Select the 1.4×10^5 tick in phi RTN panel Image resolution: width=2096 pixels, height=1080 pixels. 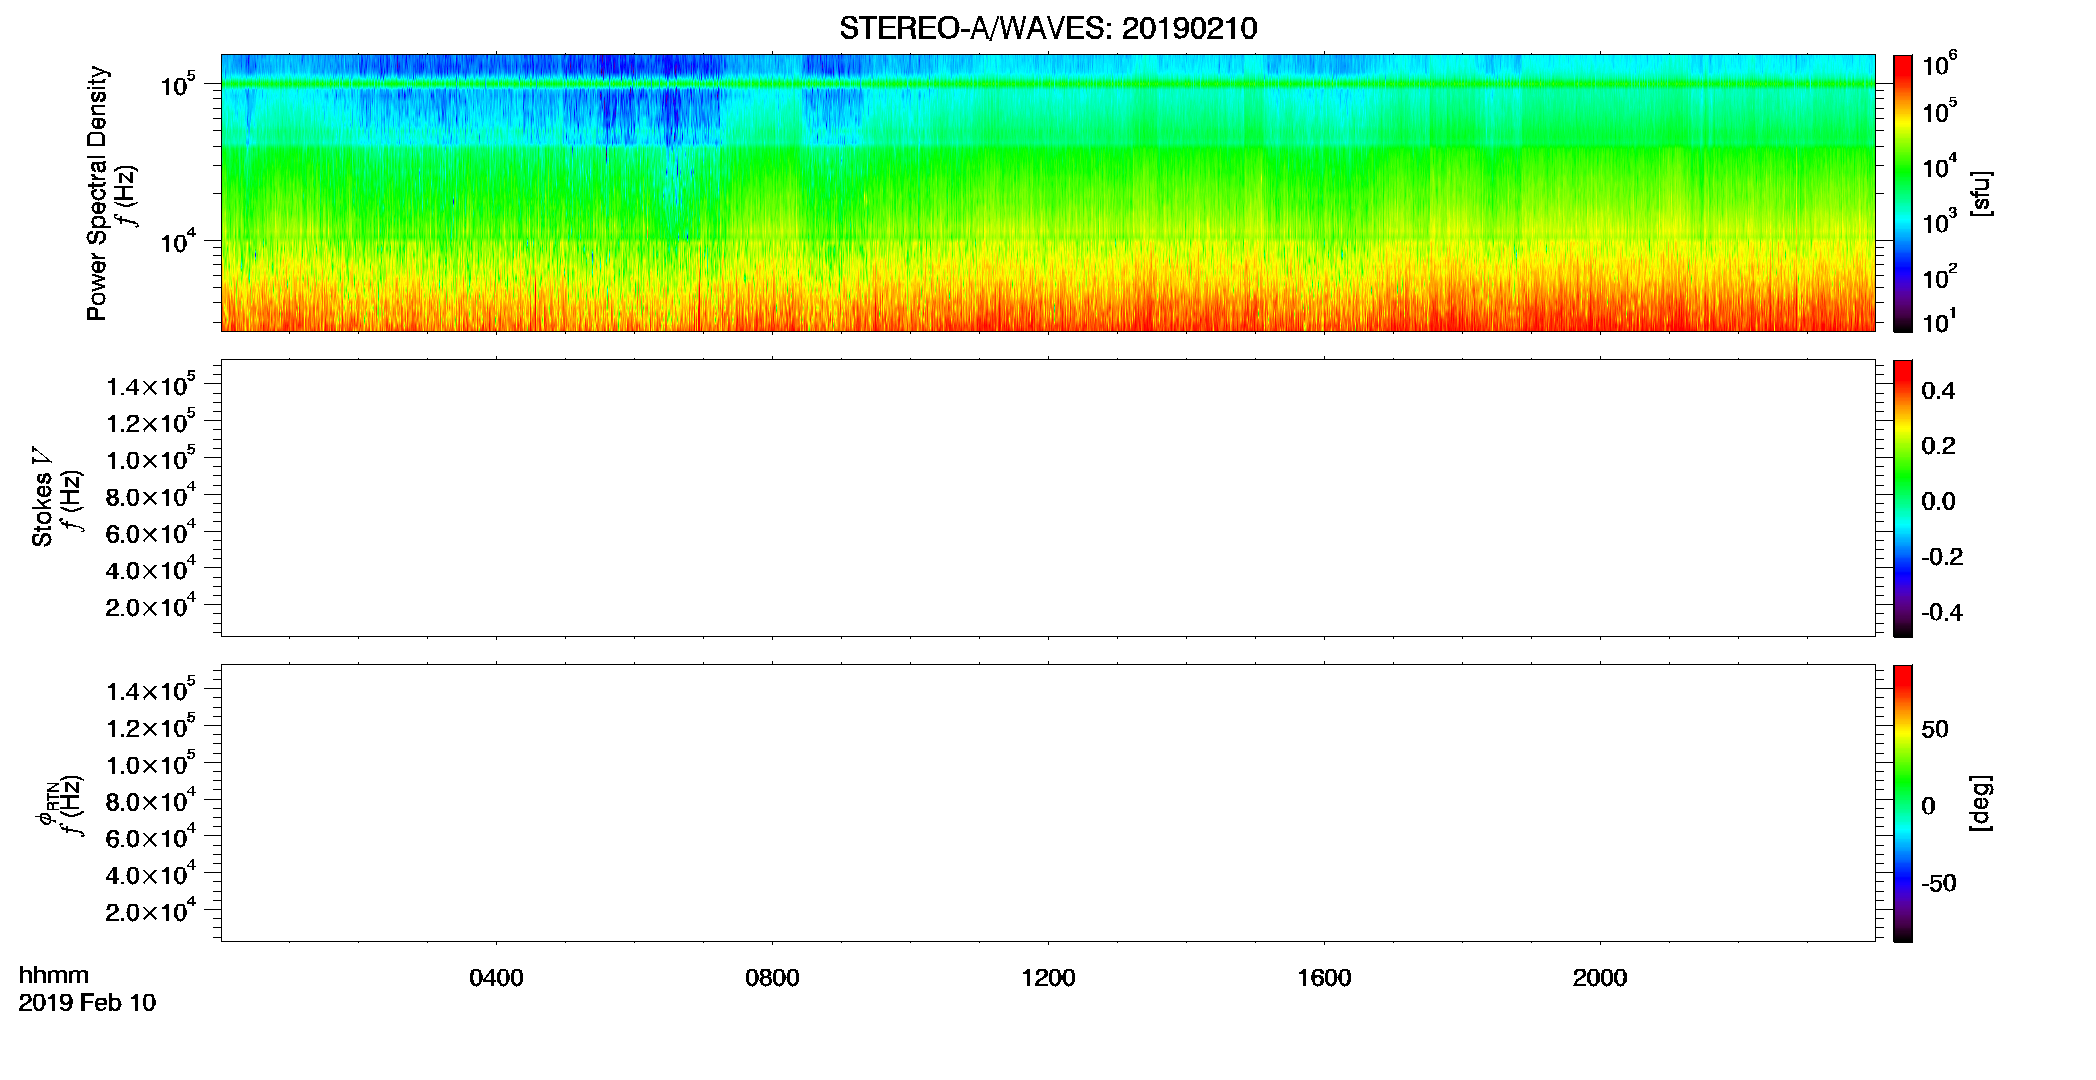click(x=151, y=691)
